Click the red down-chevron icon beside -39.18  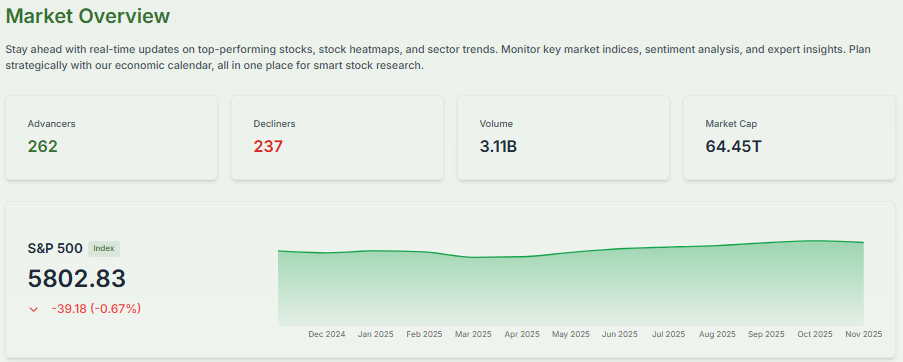(x=33, y=310)
